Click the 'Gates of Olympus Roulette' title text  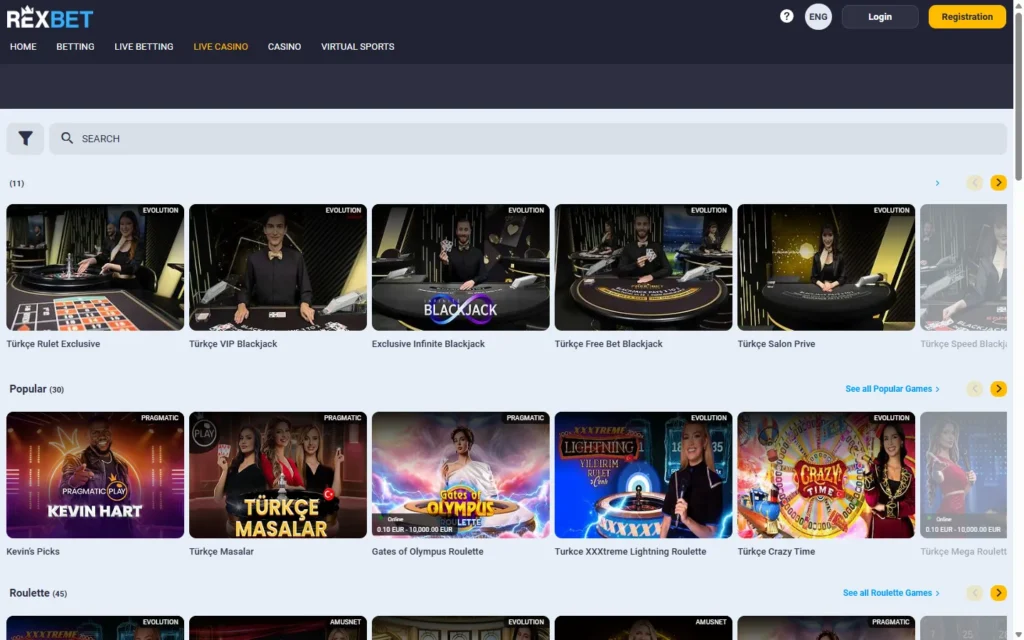click(428, 552)
